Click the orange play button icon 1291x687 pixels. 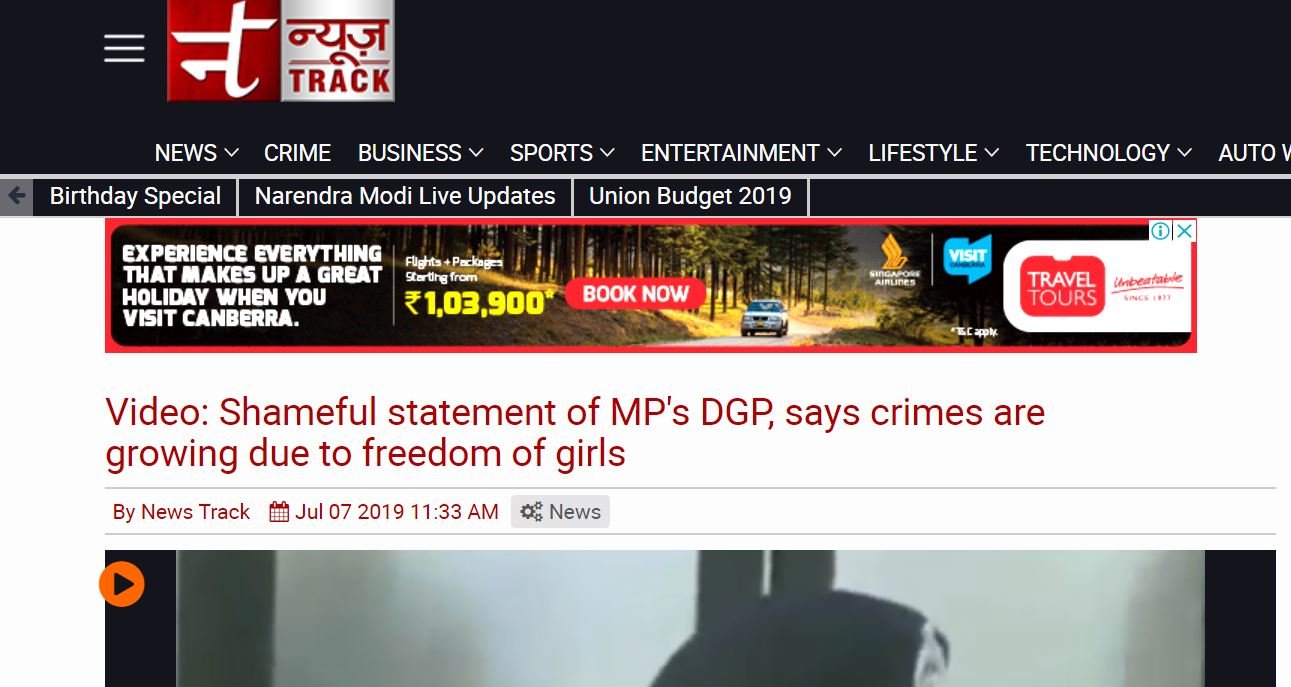coord(122,584)
